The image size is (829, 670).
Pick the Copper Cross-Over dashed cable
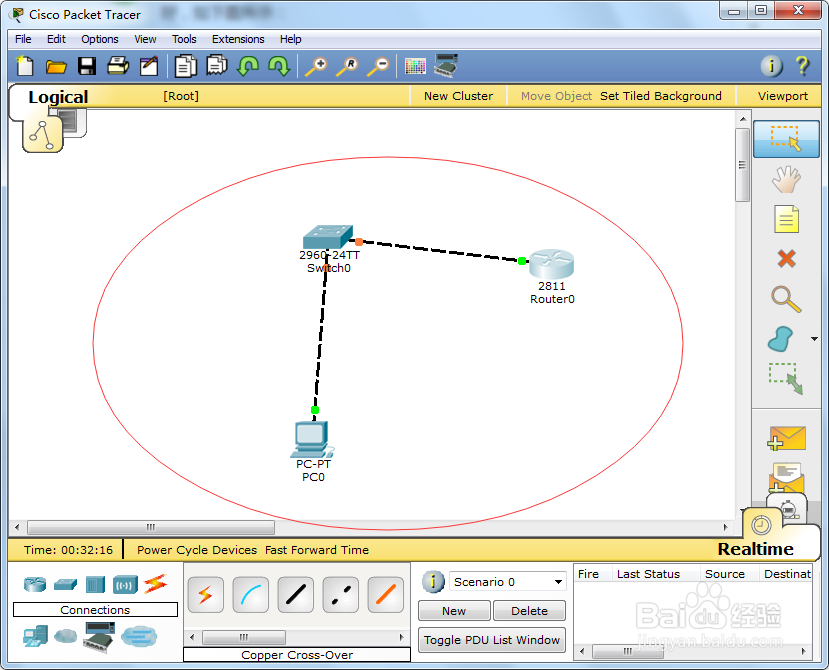(x=340, y=595)
